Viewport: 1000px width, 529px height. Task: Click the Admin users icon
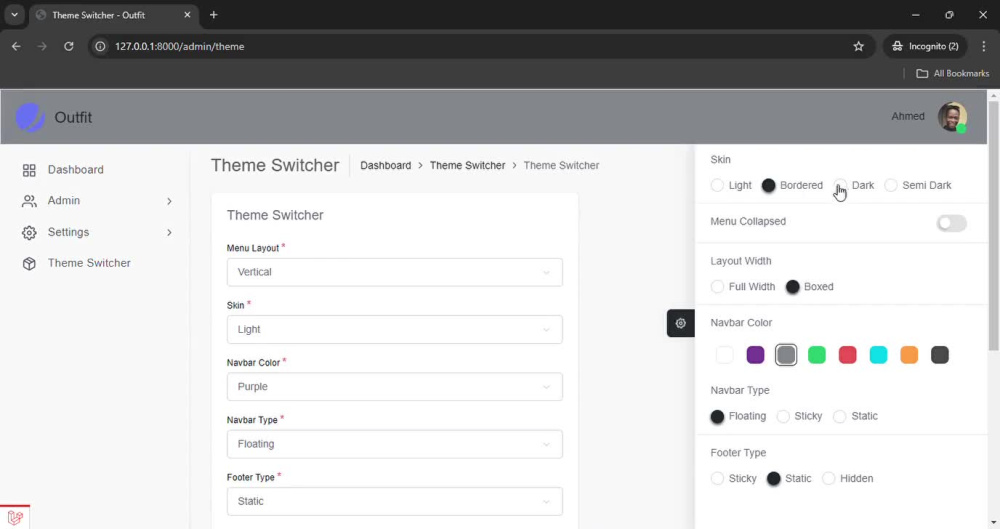(29, 201)
